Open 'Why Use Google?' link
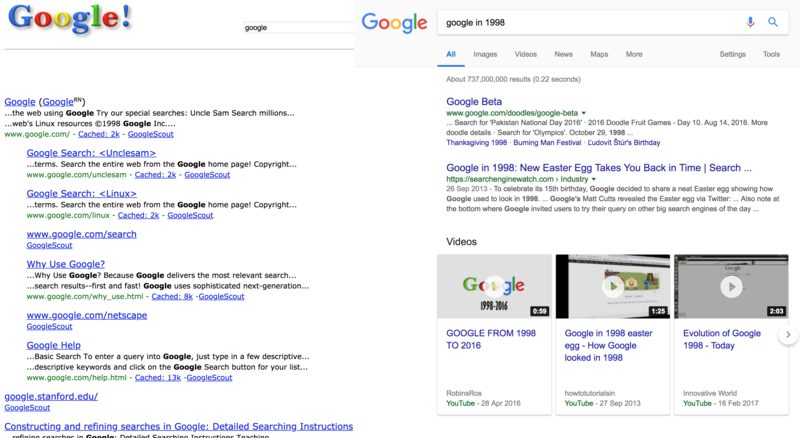Viewport: 800px width, 438px height. coord(66,264)
